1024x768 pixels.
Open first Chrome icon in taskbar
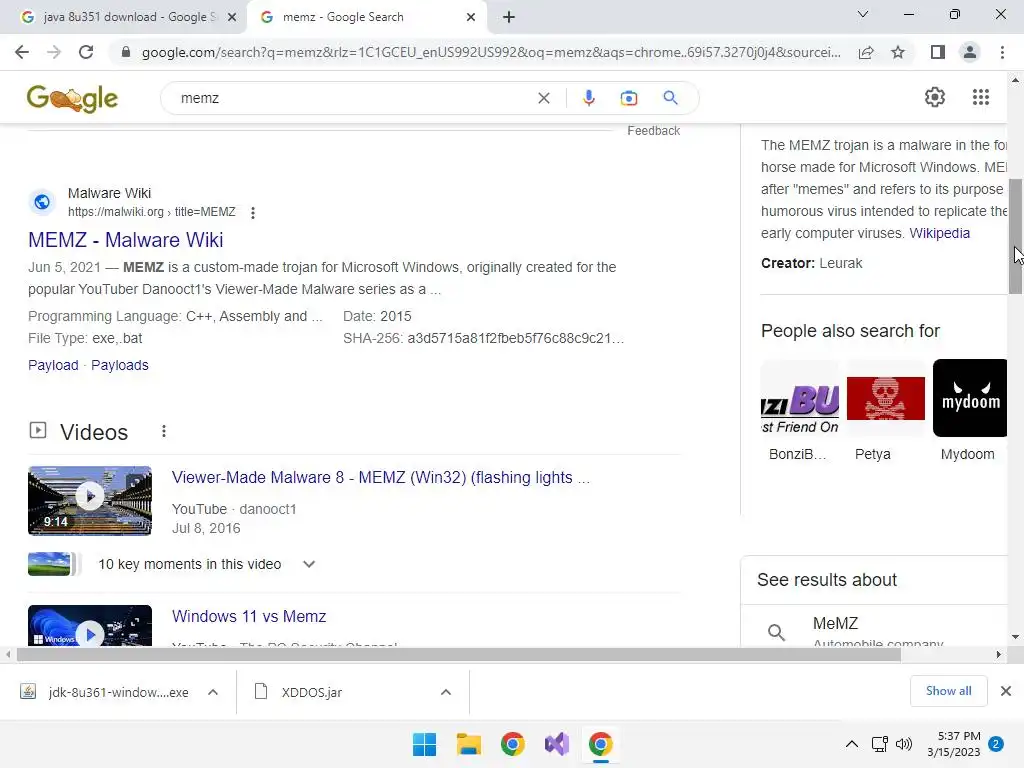pos(513,744)
